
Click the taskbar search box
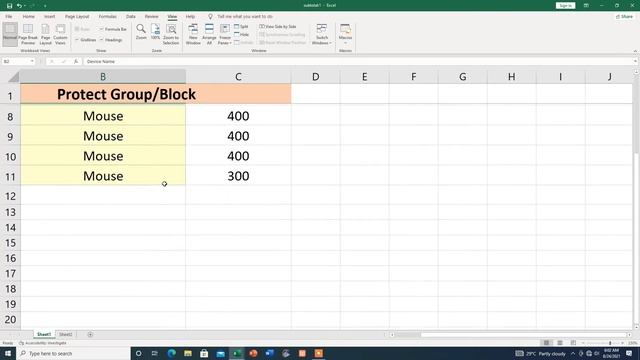pos(73,353)
